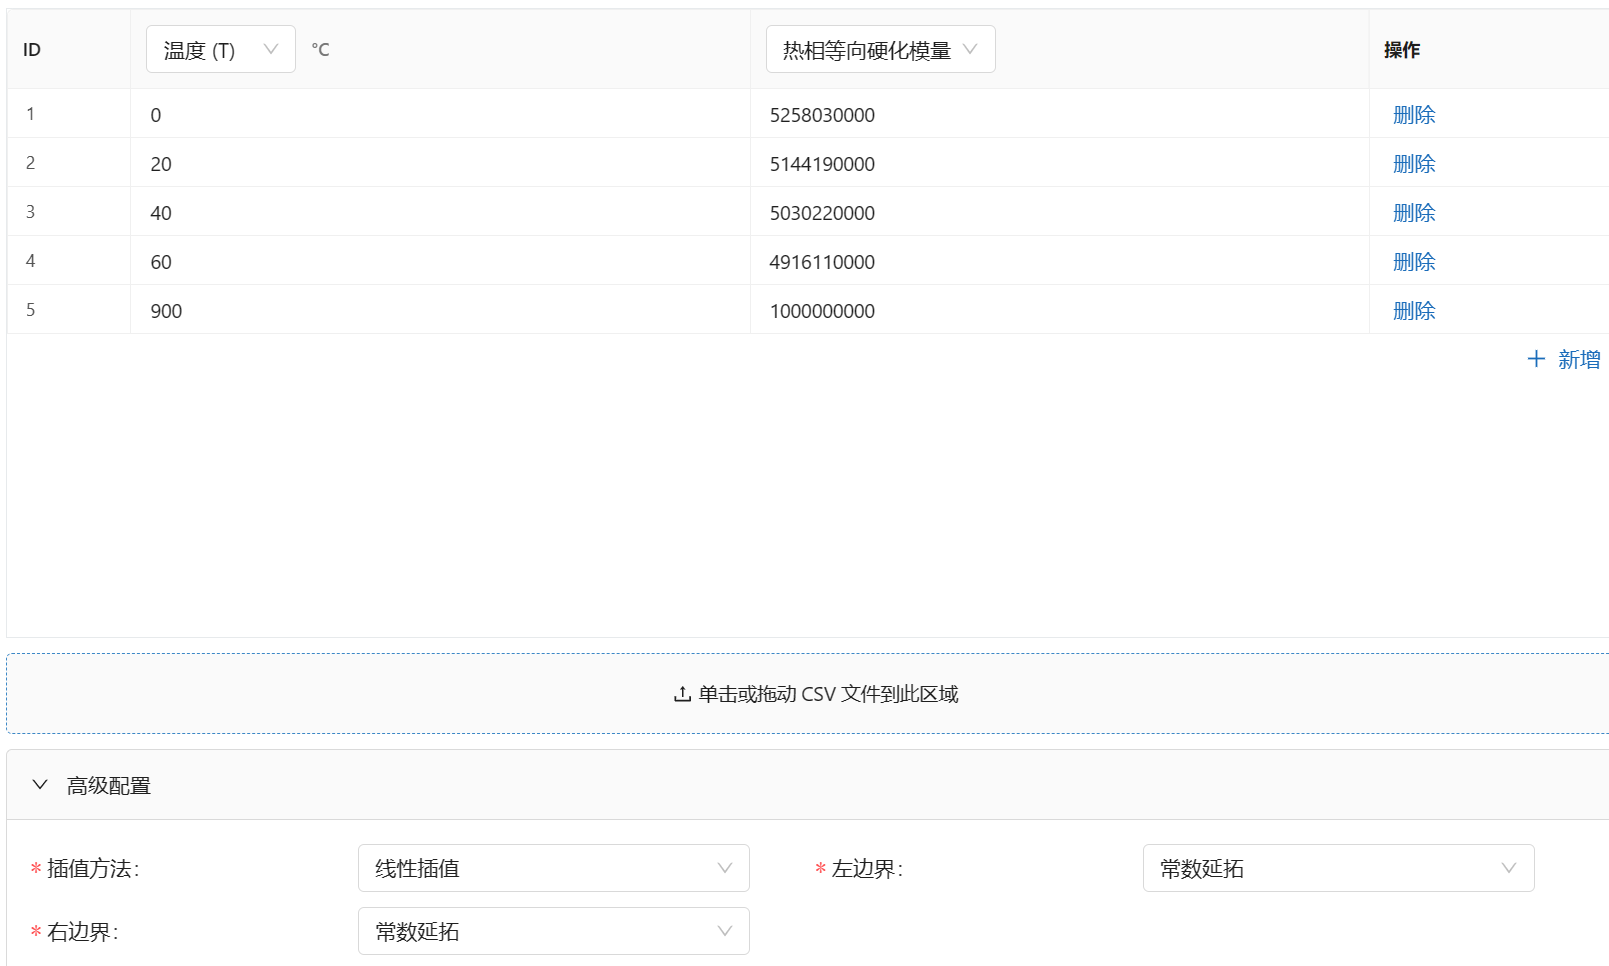The width and height of the screenshot is (1609, 966).
Task: Open the 热相等向硬化模量 column dropdown
Action: click(x=880, y=49)
